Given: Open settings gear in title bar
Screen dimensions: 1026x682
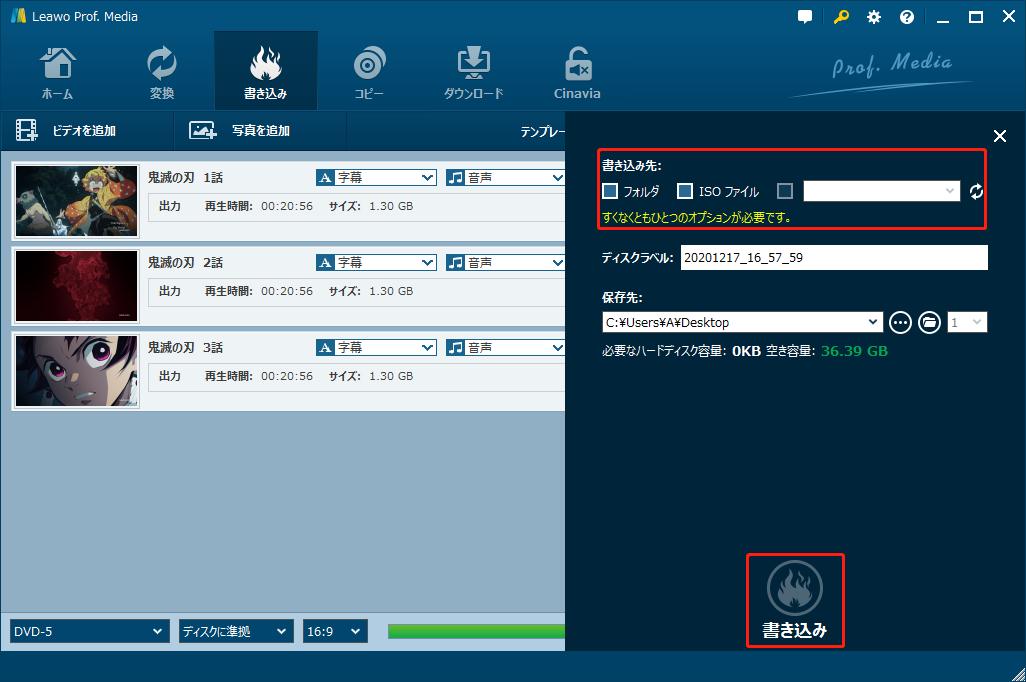Looking at the screenshot, I should [x=874, y=17].
